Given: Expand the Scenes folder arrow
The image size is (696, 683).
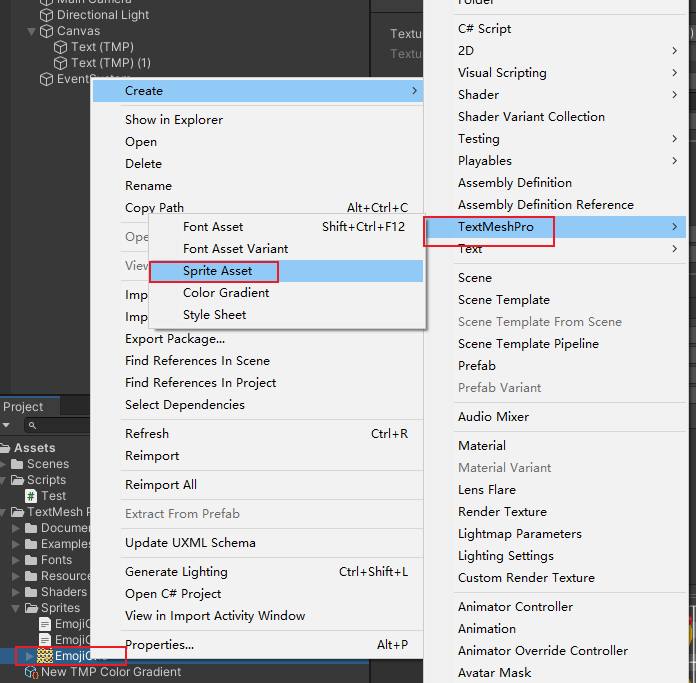Looking at the screenshot, I should click(3, 464).
